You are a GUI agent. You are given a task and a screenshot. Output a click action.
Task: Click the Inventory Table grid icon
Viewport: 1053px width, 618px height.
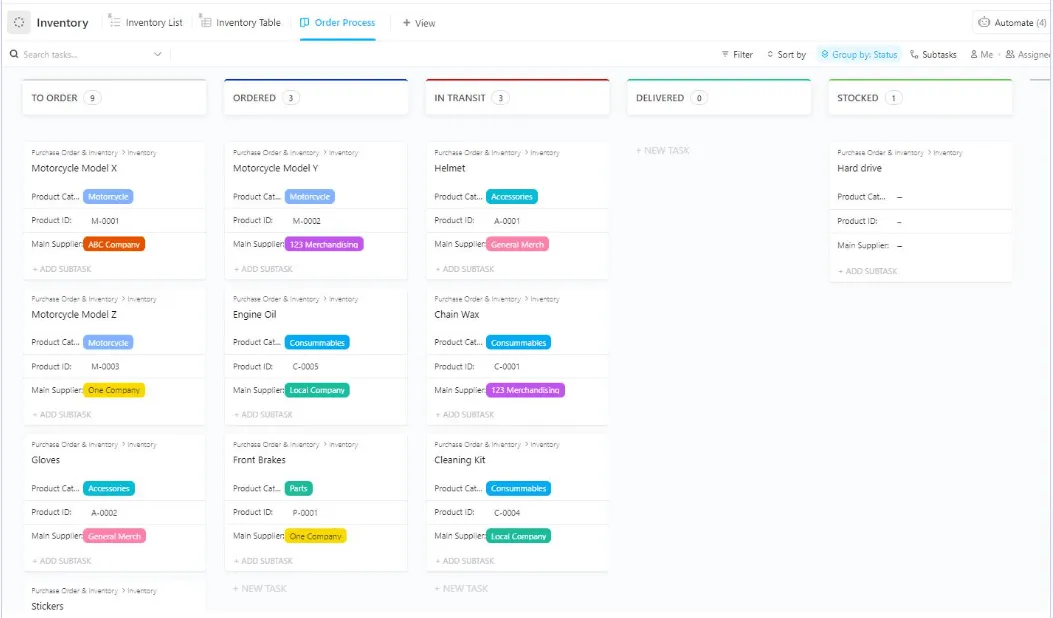point(205,22)
